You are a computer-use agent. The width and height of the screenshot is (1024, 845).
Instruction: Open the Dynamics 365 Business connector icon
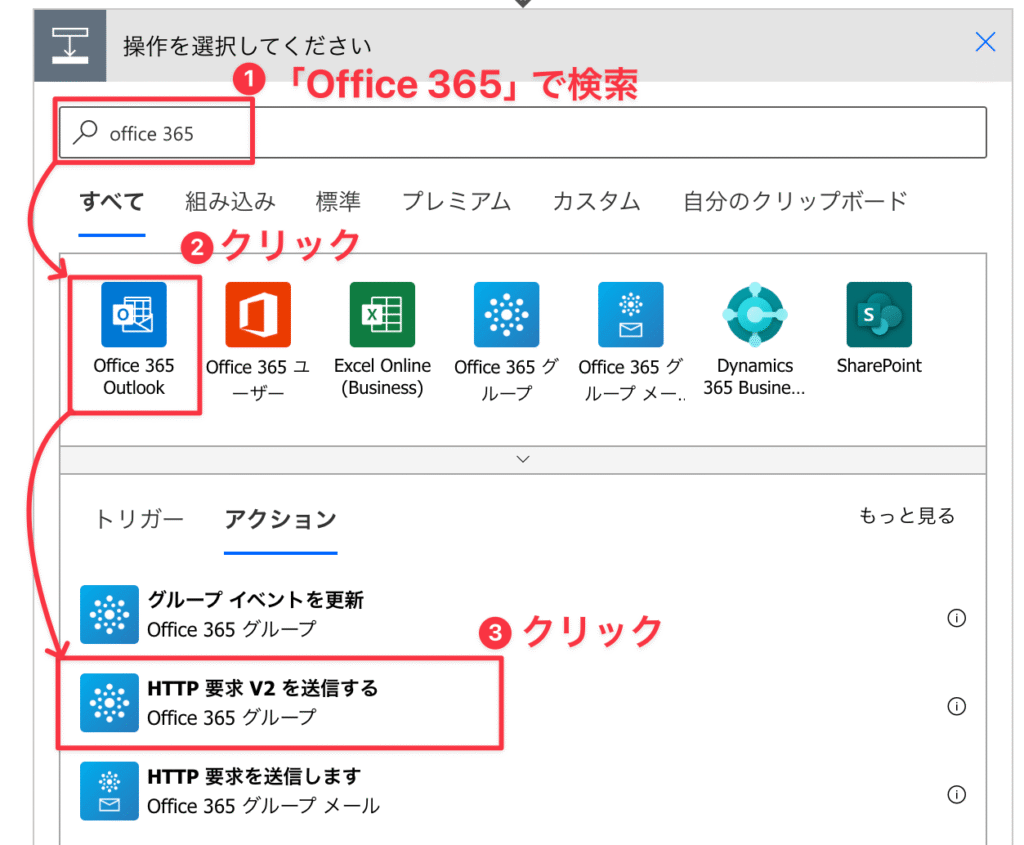(x=755, y=314)
